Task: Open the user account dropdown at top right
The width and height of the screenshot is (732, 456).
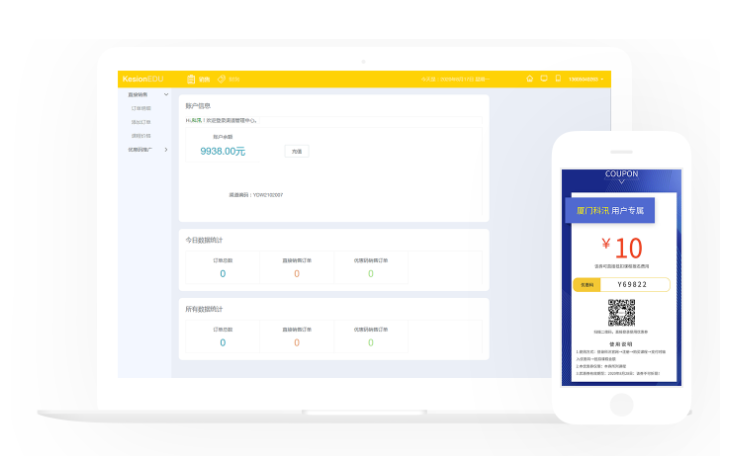Action: pyautogui.click(x=585, y=78)
